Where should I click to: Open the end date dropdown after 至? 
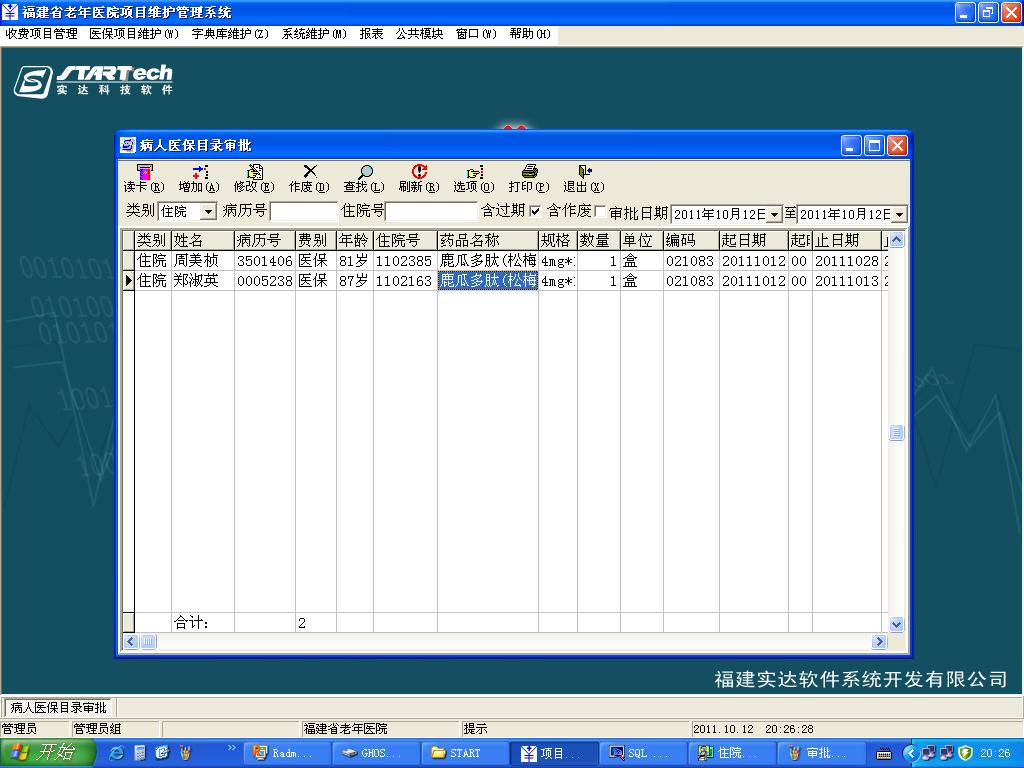pos(899,214)
